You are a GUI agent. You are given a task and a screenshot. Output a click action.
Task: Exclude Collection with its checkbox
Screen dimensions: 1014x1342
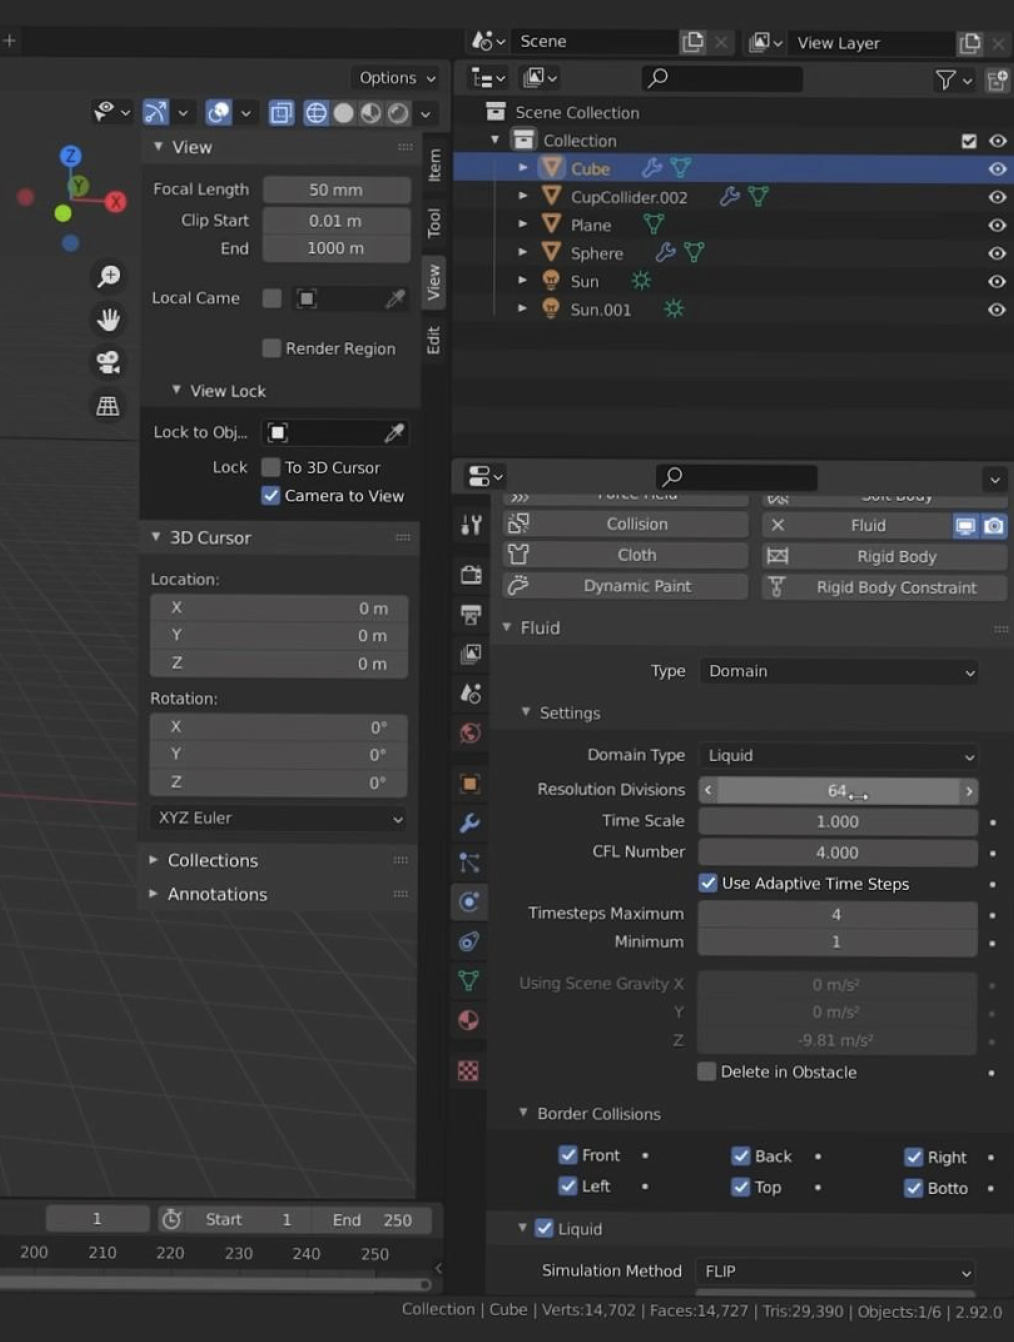click(x=969, y=141)
